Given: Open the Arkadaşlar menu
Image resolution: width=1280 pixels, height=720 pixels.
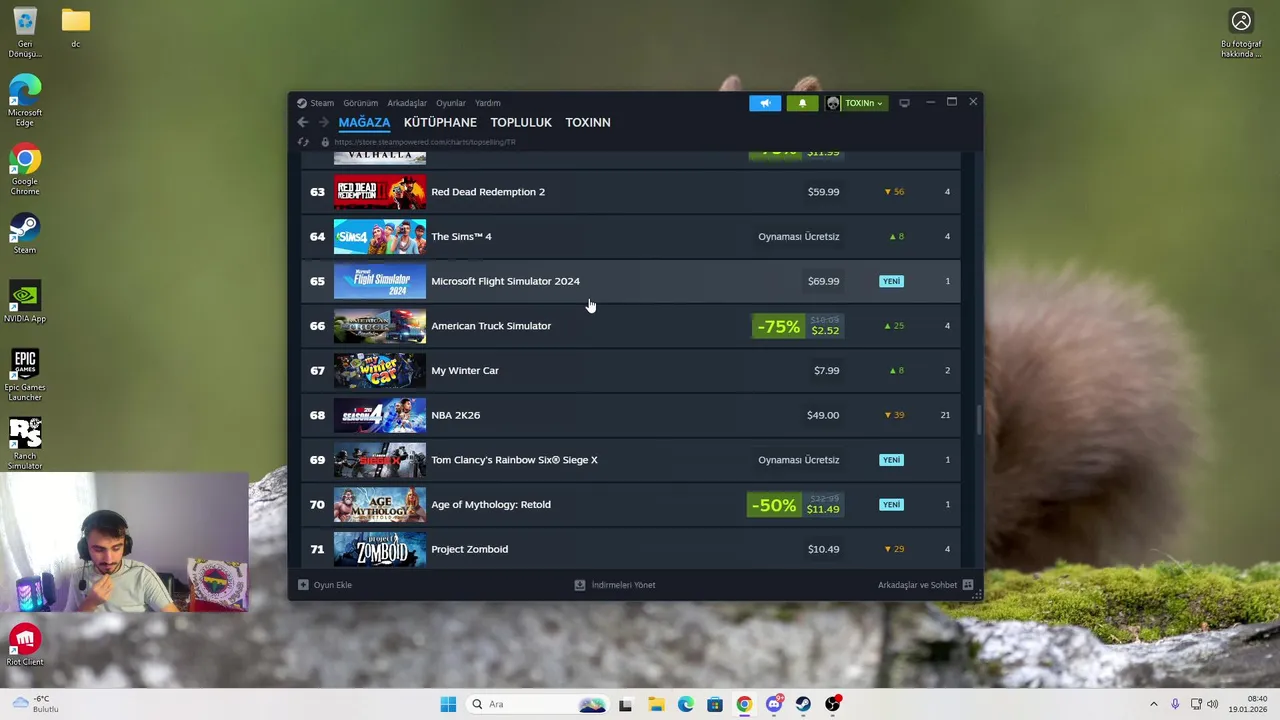Looking at the screenshot, I should point(407,103).
